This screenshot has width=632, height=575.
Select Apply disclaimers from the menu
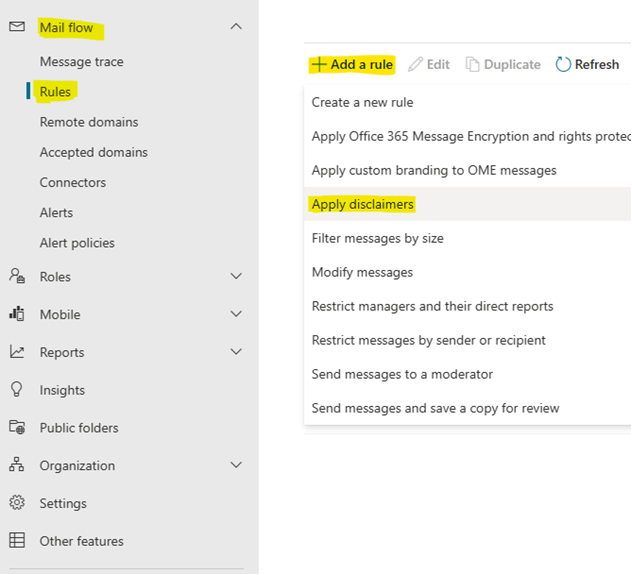(x=468, y=204)
